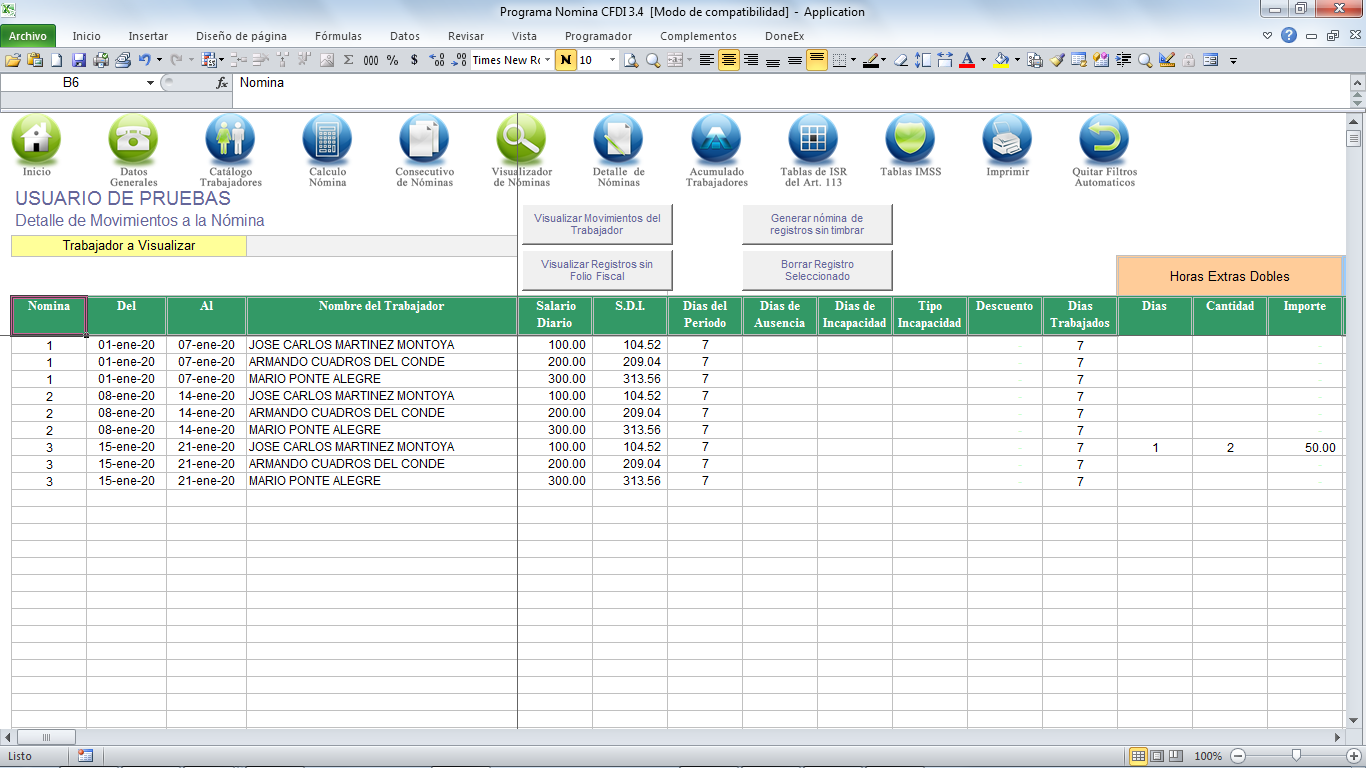This screenshot has height=768, width=1366.
Task: Open the Fórmulas ribbon tab
Action: (x=338, y=36)
